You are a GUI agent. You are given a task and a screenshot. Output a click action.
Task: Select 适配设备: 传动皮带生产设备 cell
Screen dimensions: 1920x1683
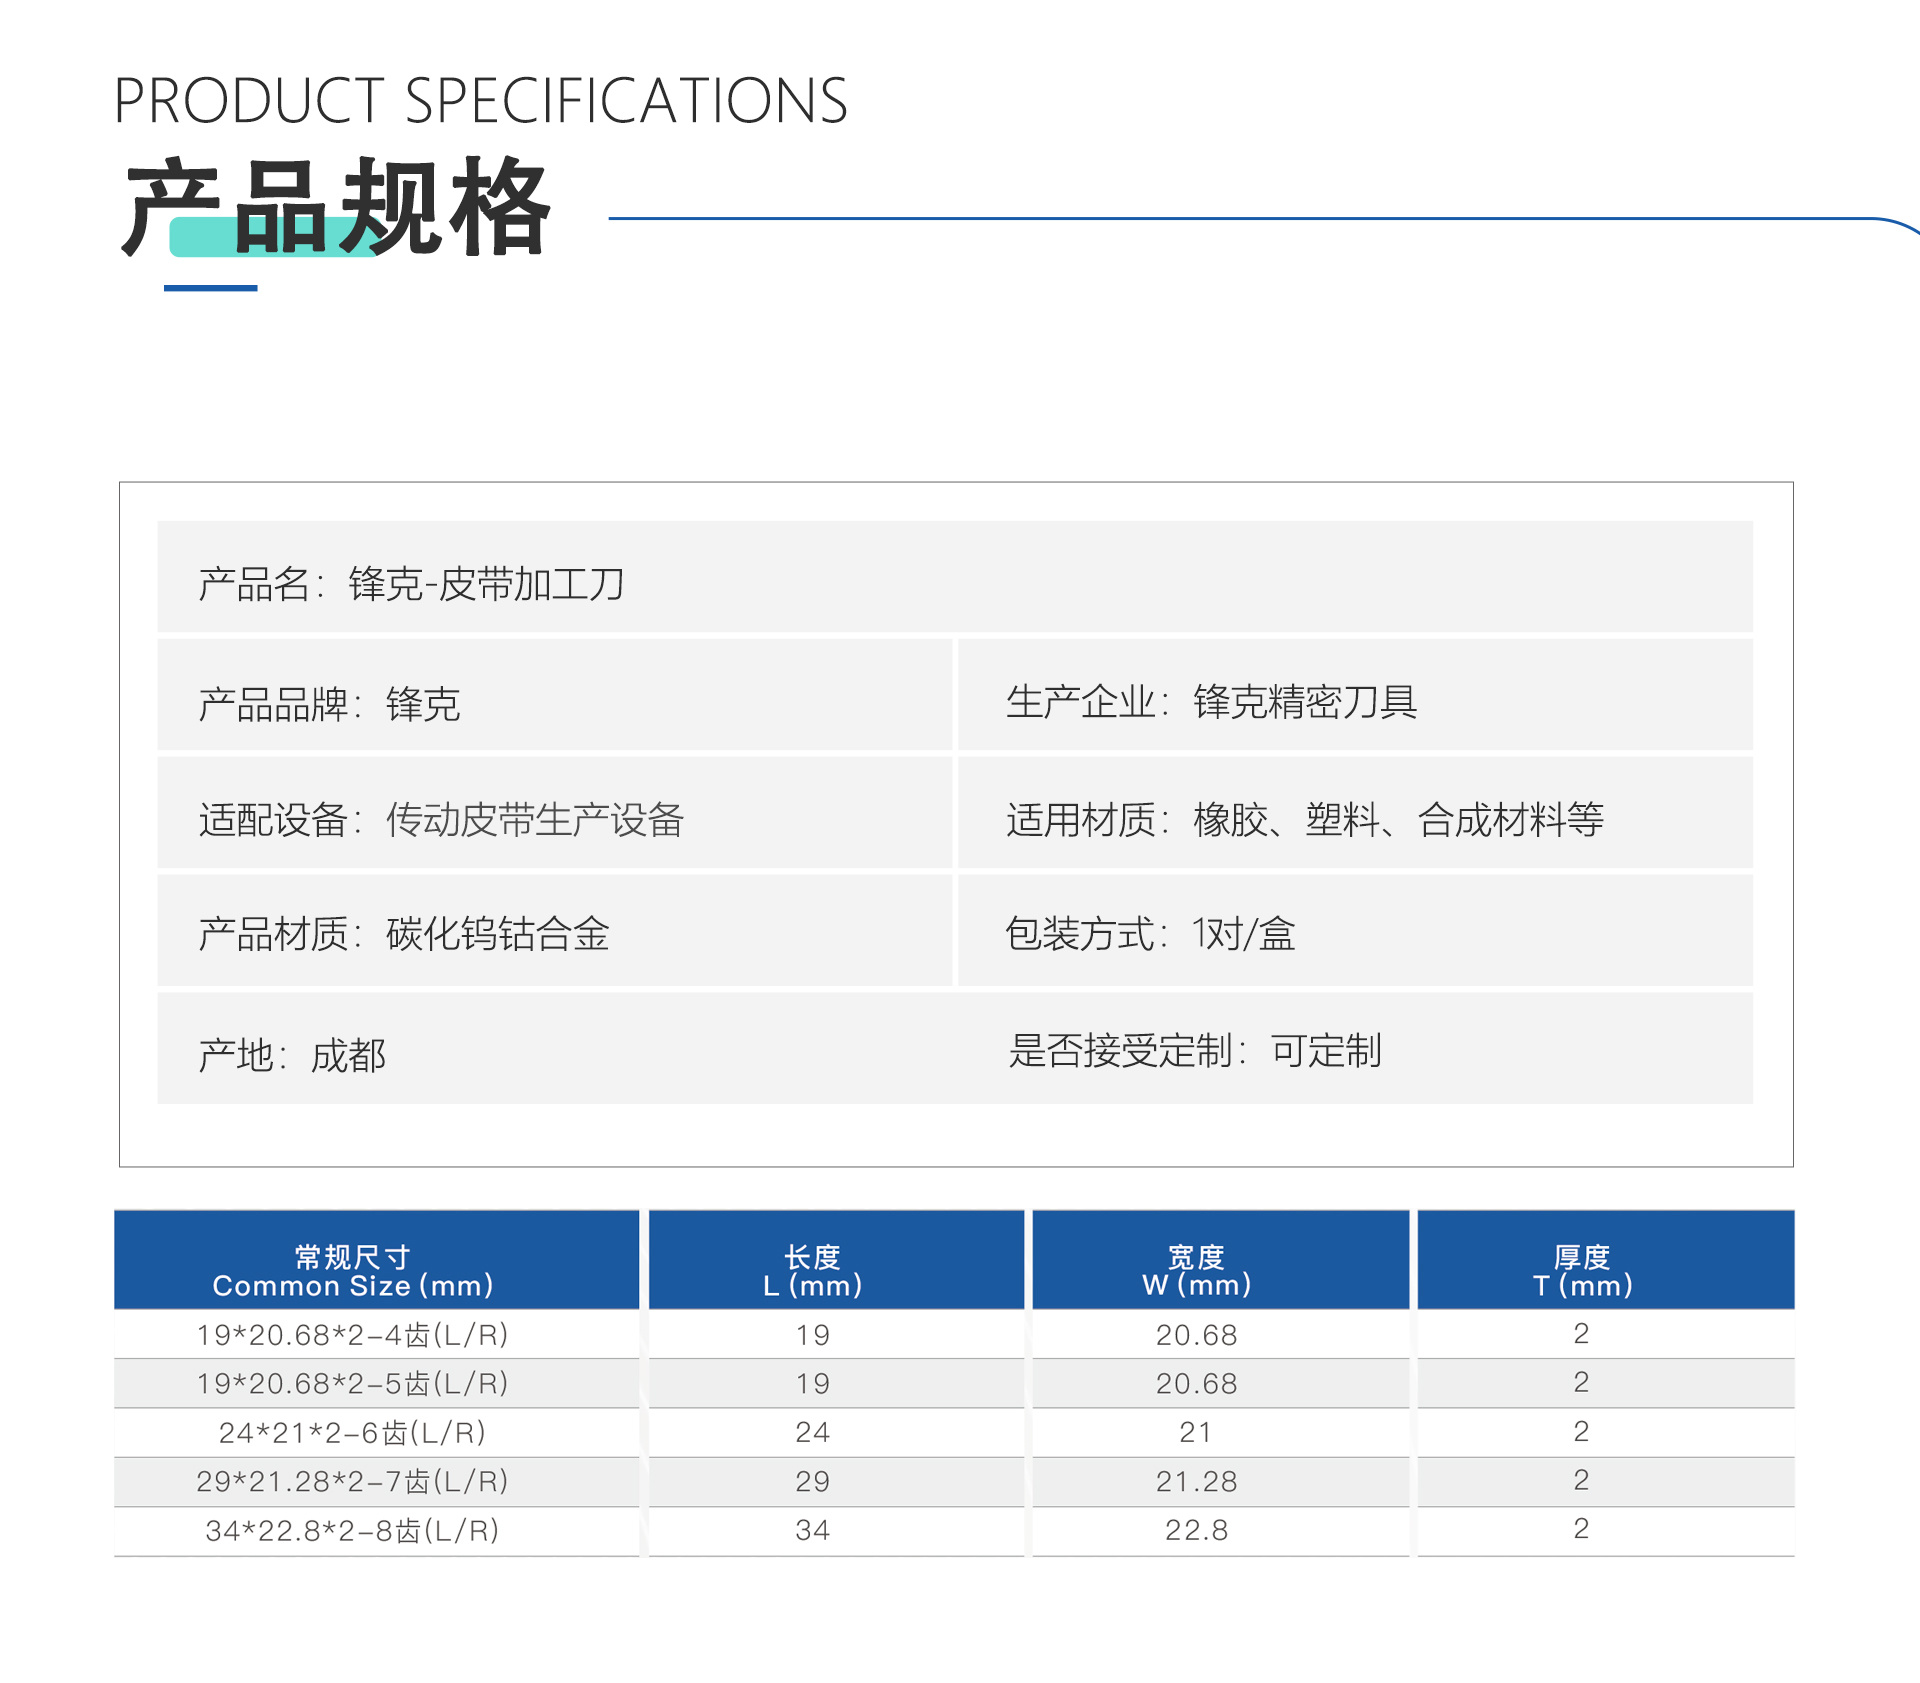pos(555,812)
